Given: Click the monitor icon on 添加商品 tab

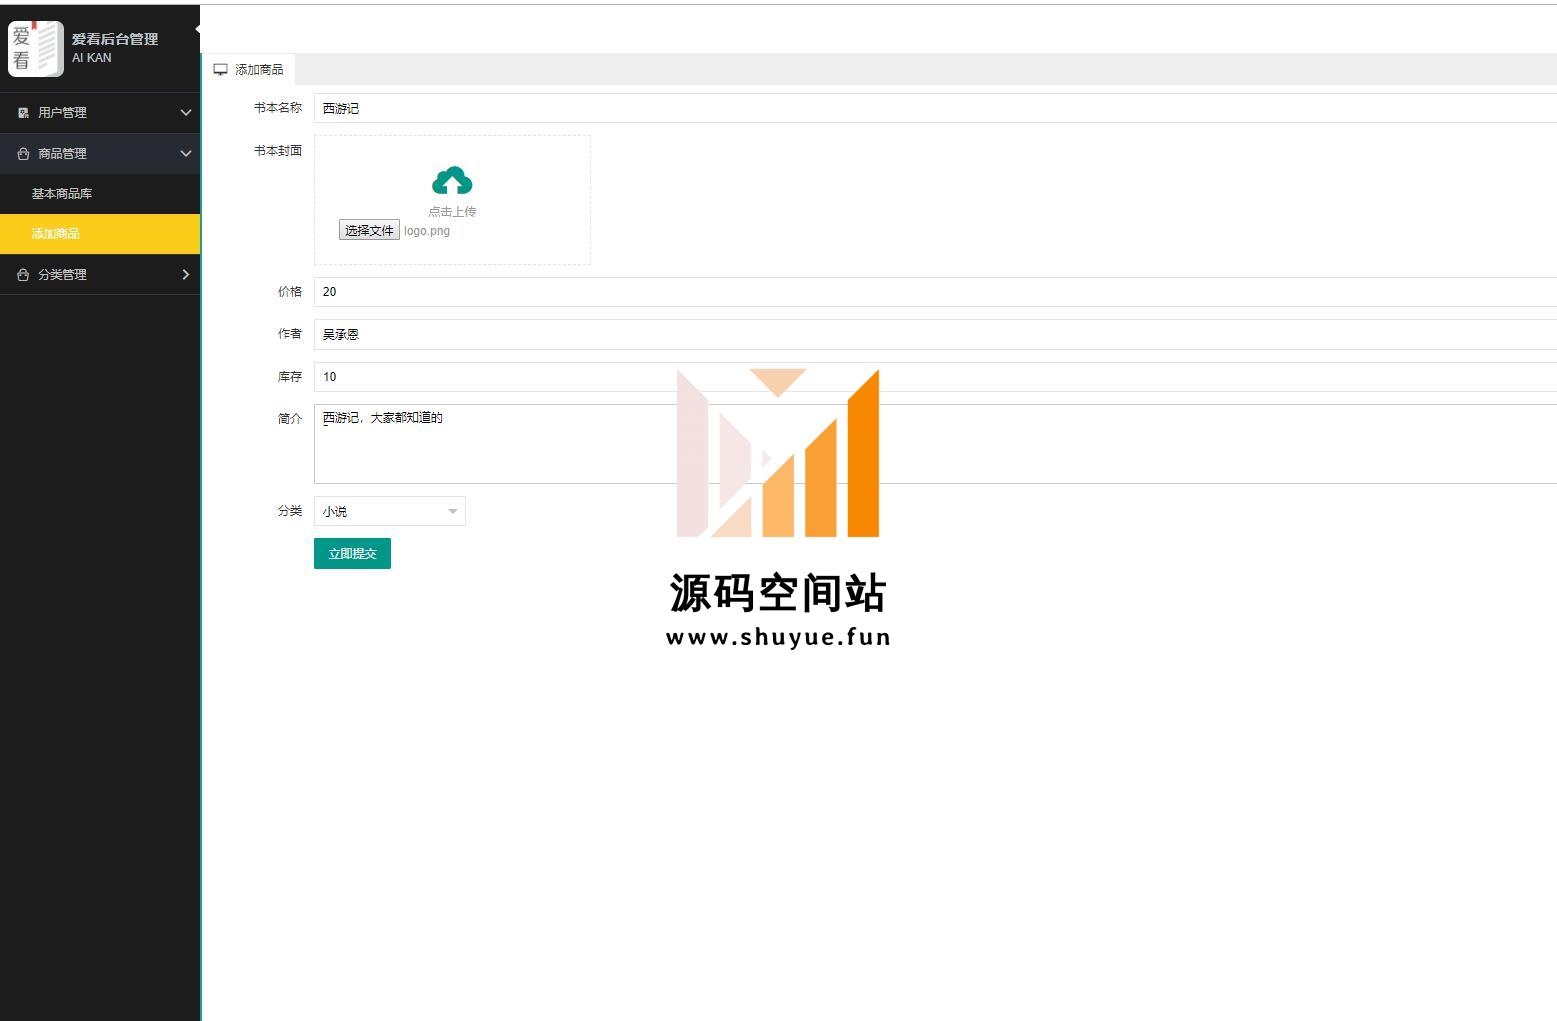Looking at the screenshot, I should click(221, 70).
